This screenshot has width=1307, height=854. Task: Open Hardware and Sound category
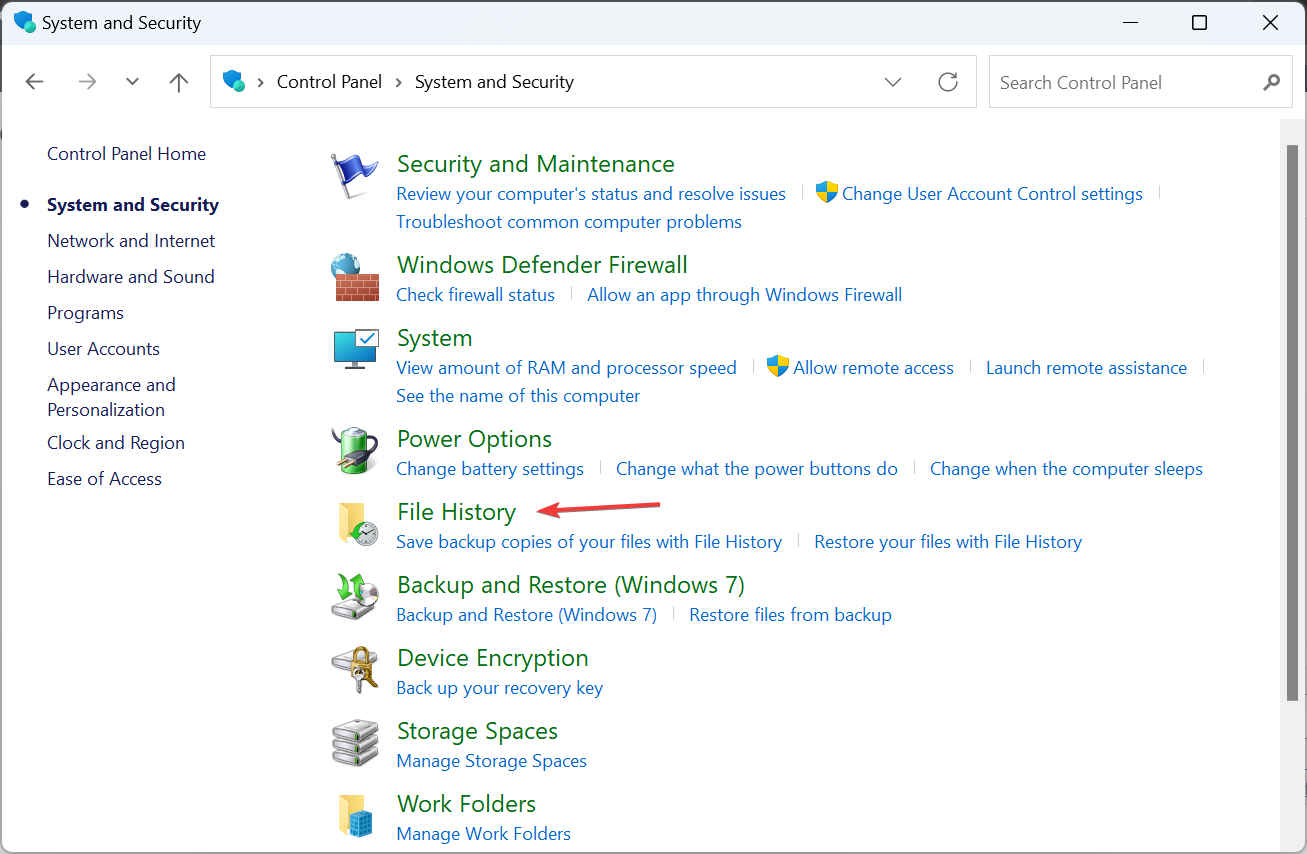131,277
